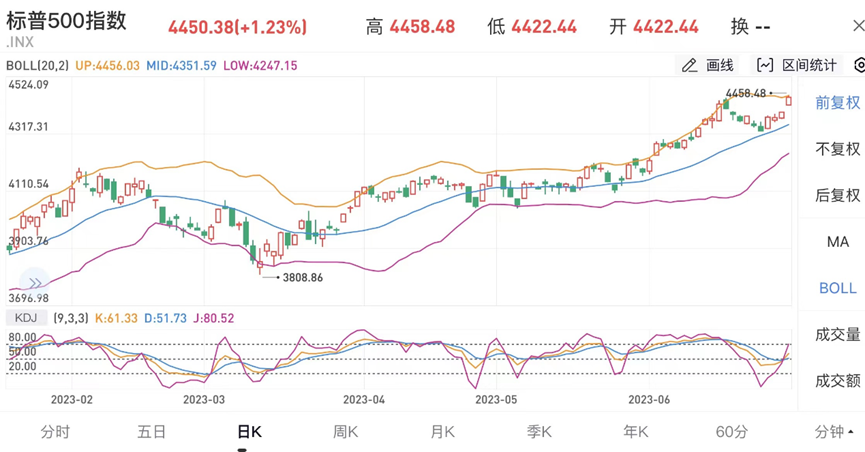The height and width of the screenshot is (452, 865).
Task: Click the 低 low price 4422.44
Action: [x=532, y=26]
